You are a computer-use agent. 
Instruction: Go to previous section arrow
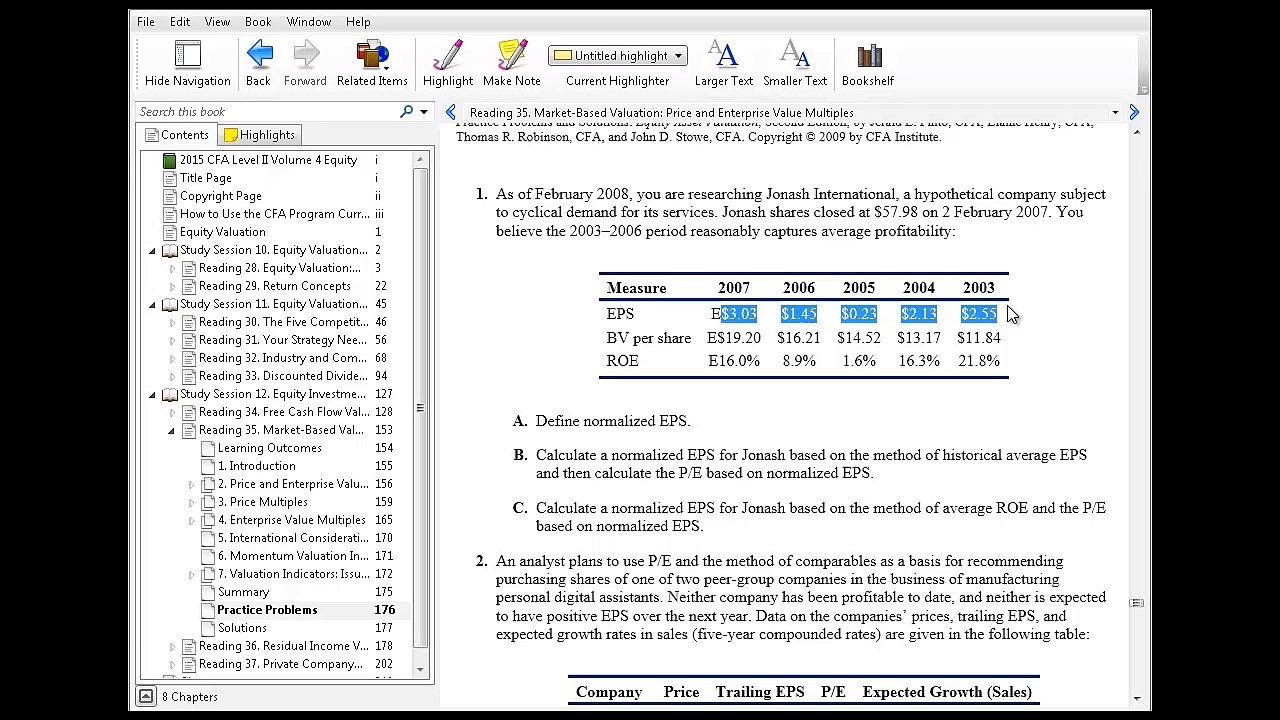pyautogui.click(x=451, y=113)
